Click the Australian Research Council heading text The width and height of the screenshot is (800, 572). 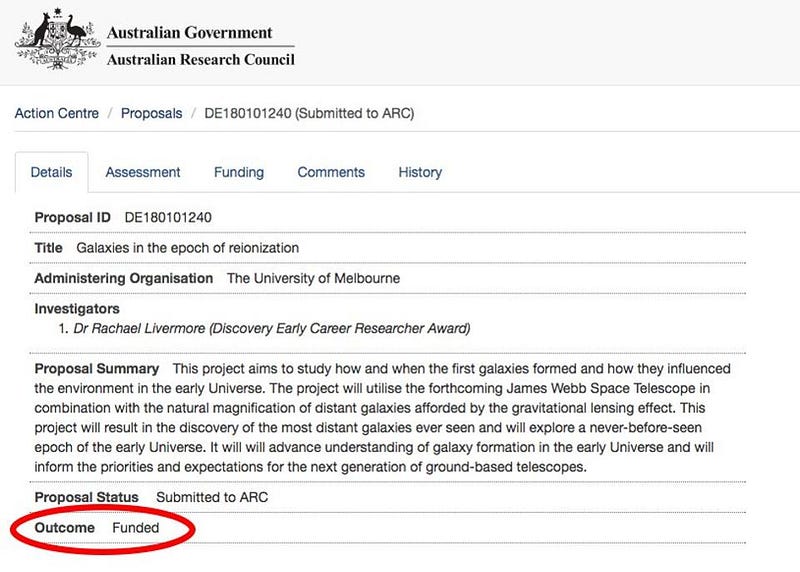click(x=201, y=60)
